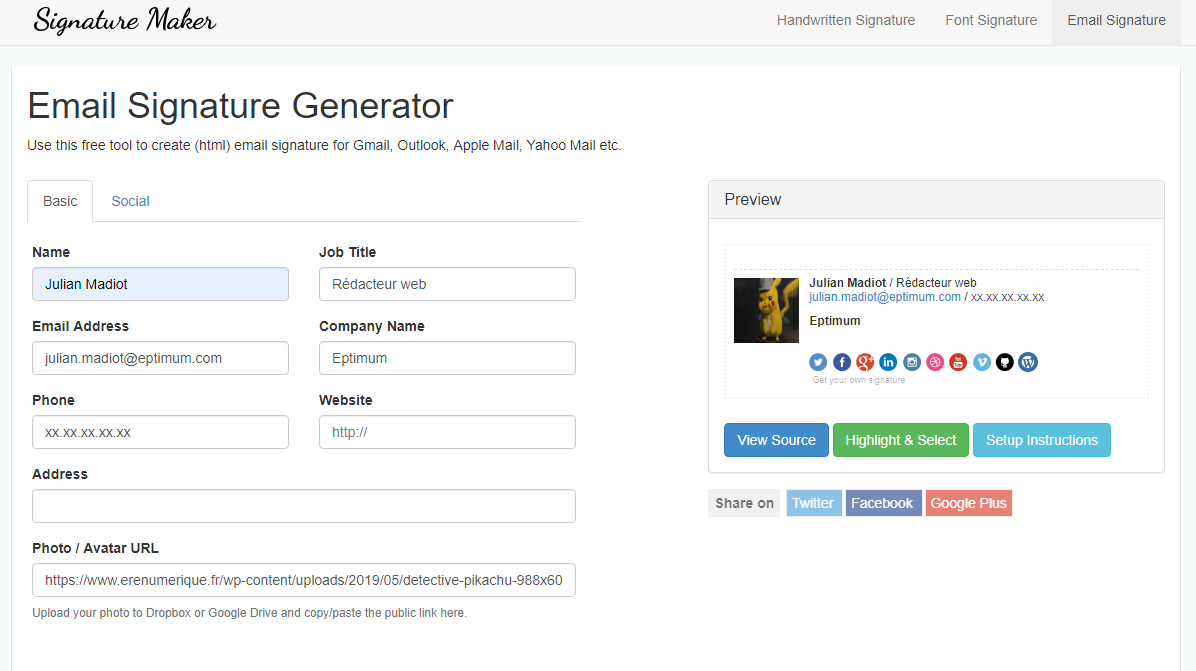Screen dimensions: 1196x671
Task: Click the LinkedIn icon in signature preview
Action: (888, 362)
